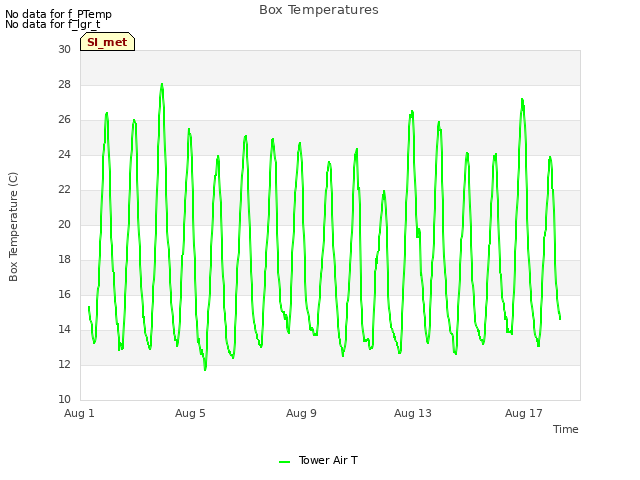This screenshot has height=480, width=640.
Task: Click the 18 y-axis tick label
Action: (64, 260)
